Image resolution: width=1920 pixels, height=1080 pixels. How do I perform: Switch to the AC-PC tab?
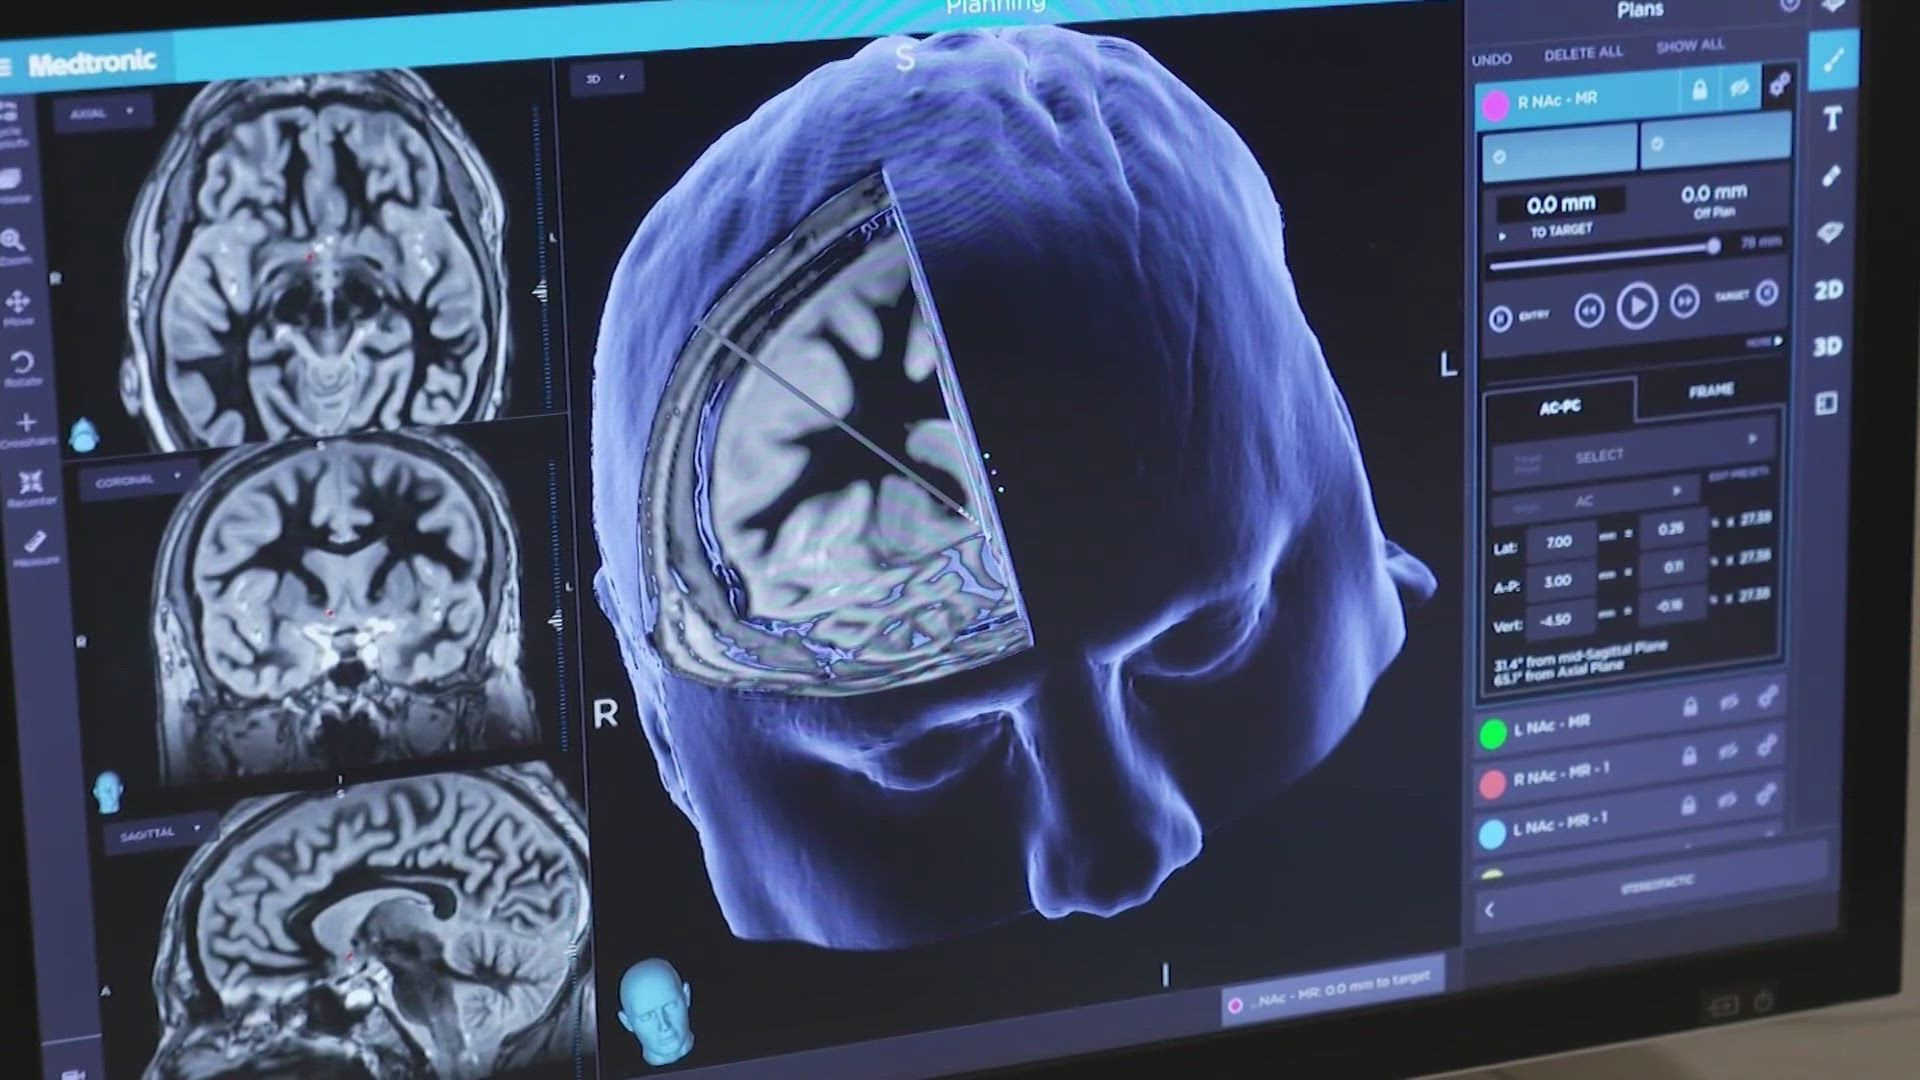[x=1560, y=406]
